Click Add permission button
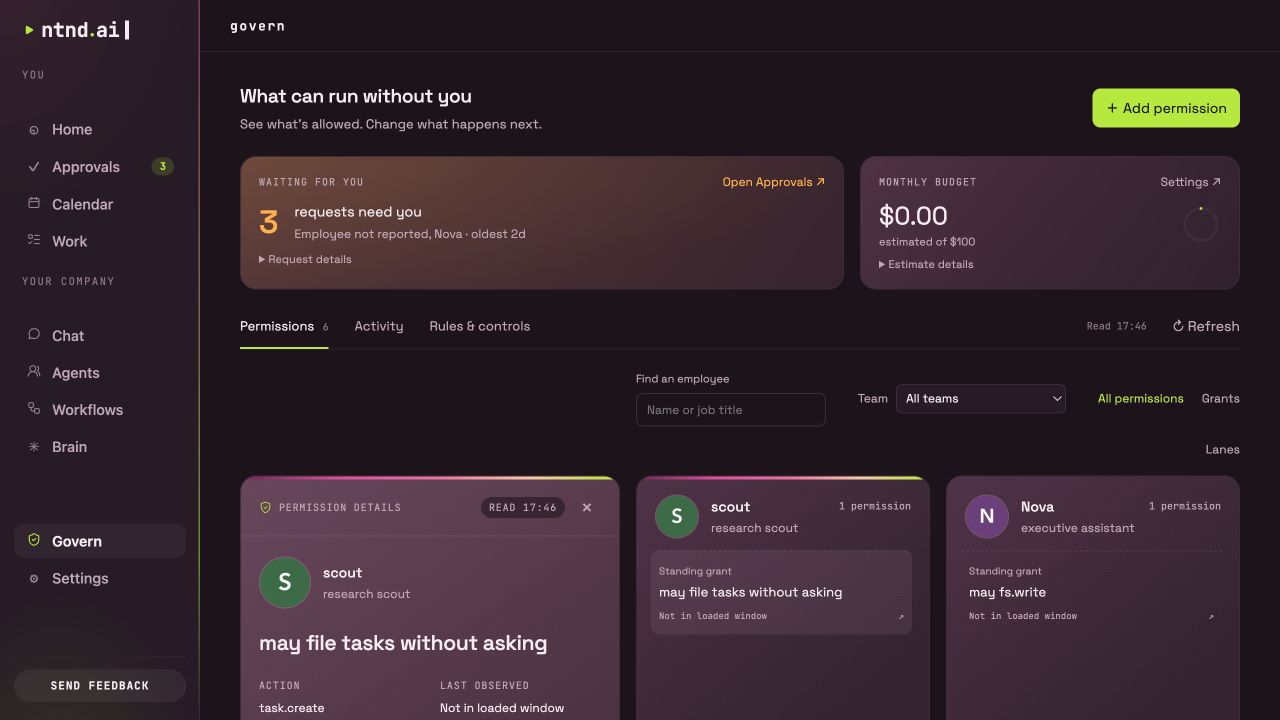 point(1166,108)
